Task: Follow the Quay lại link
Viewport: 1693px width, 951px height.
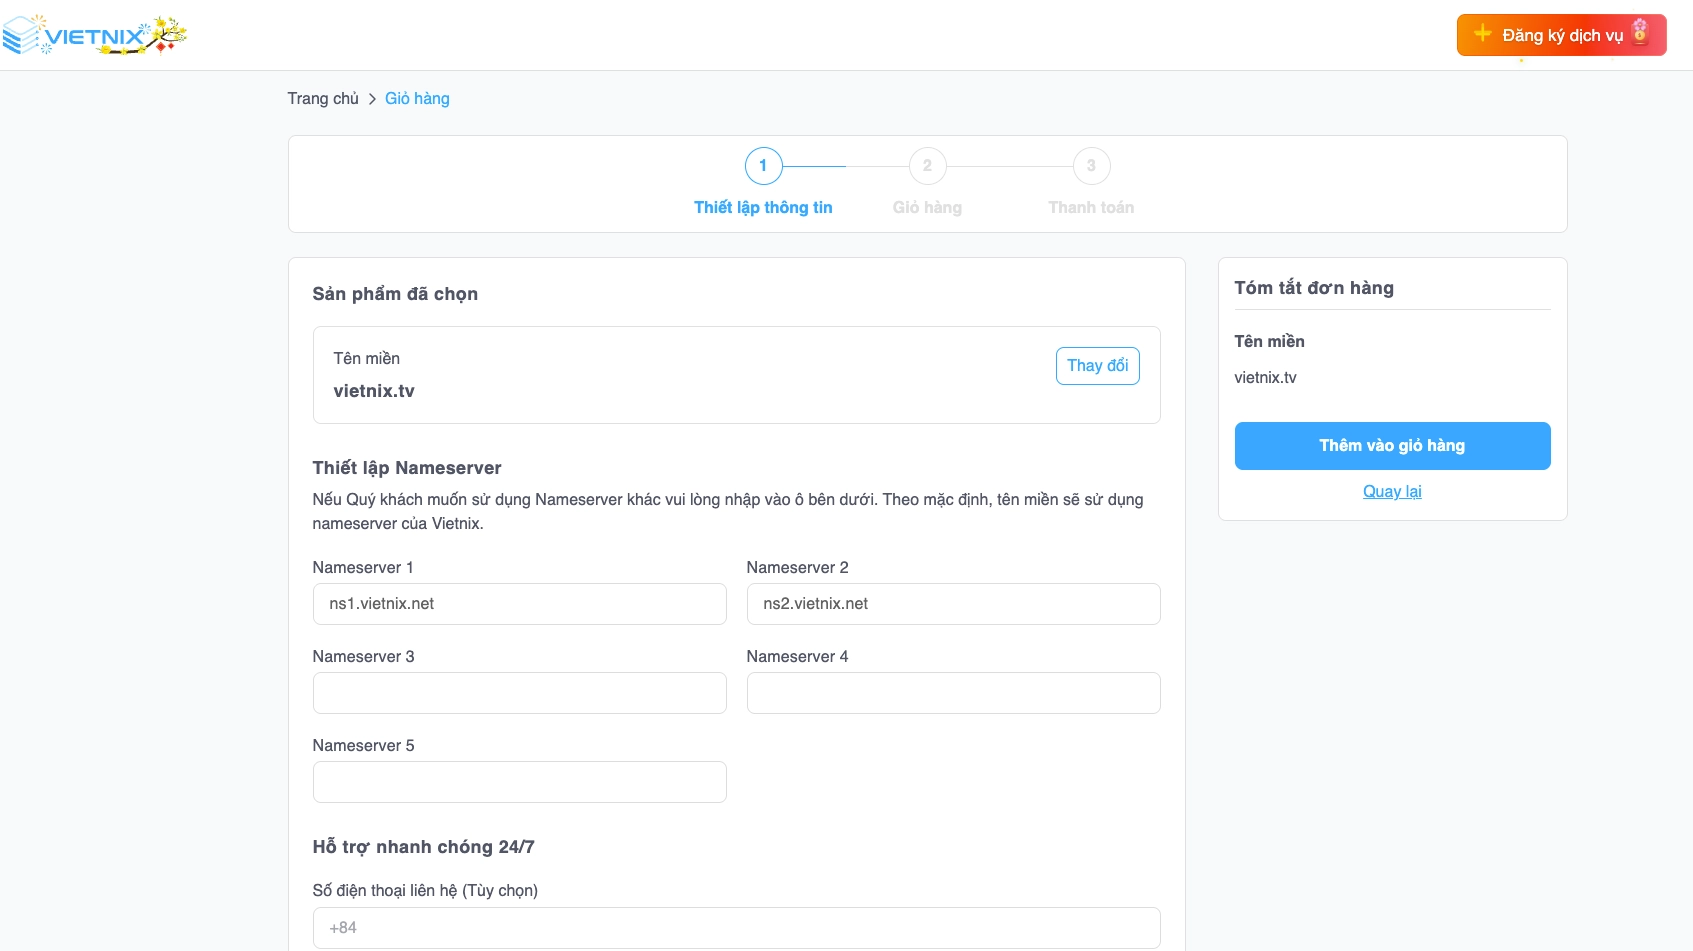Action: (x=1392, y=491)
